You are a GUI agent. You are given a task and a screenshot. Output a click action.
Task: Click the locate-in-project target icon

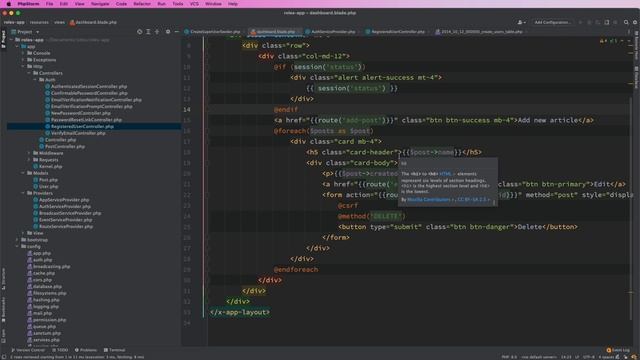pos(140,31)
